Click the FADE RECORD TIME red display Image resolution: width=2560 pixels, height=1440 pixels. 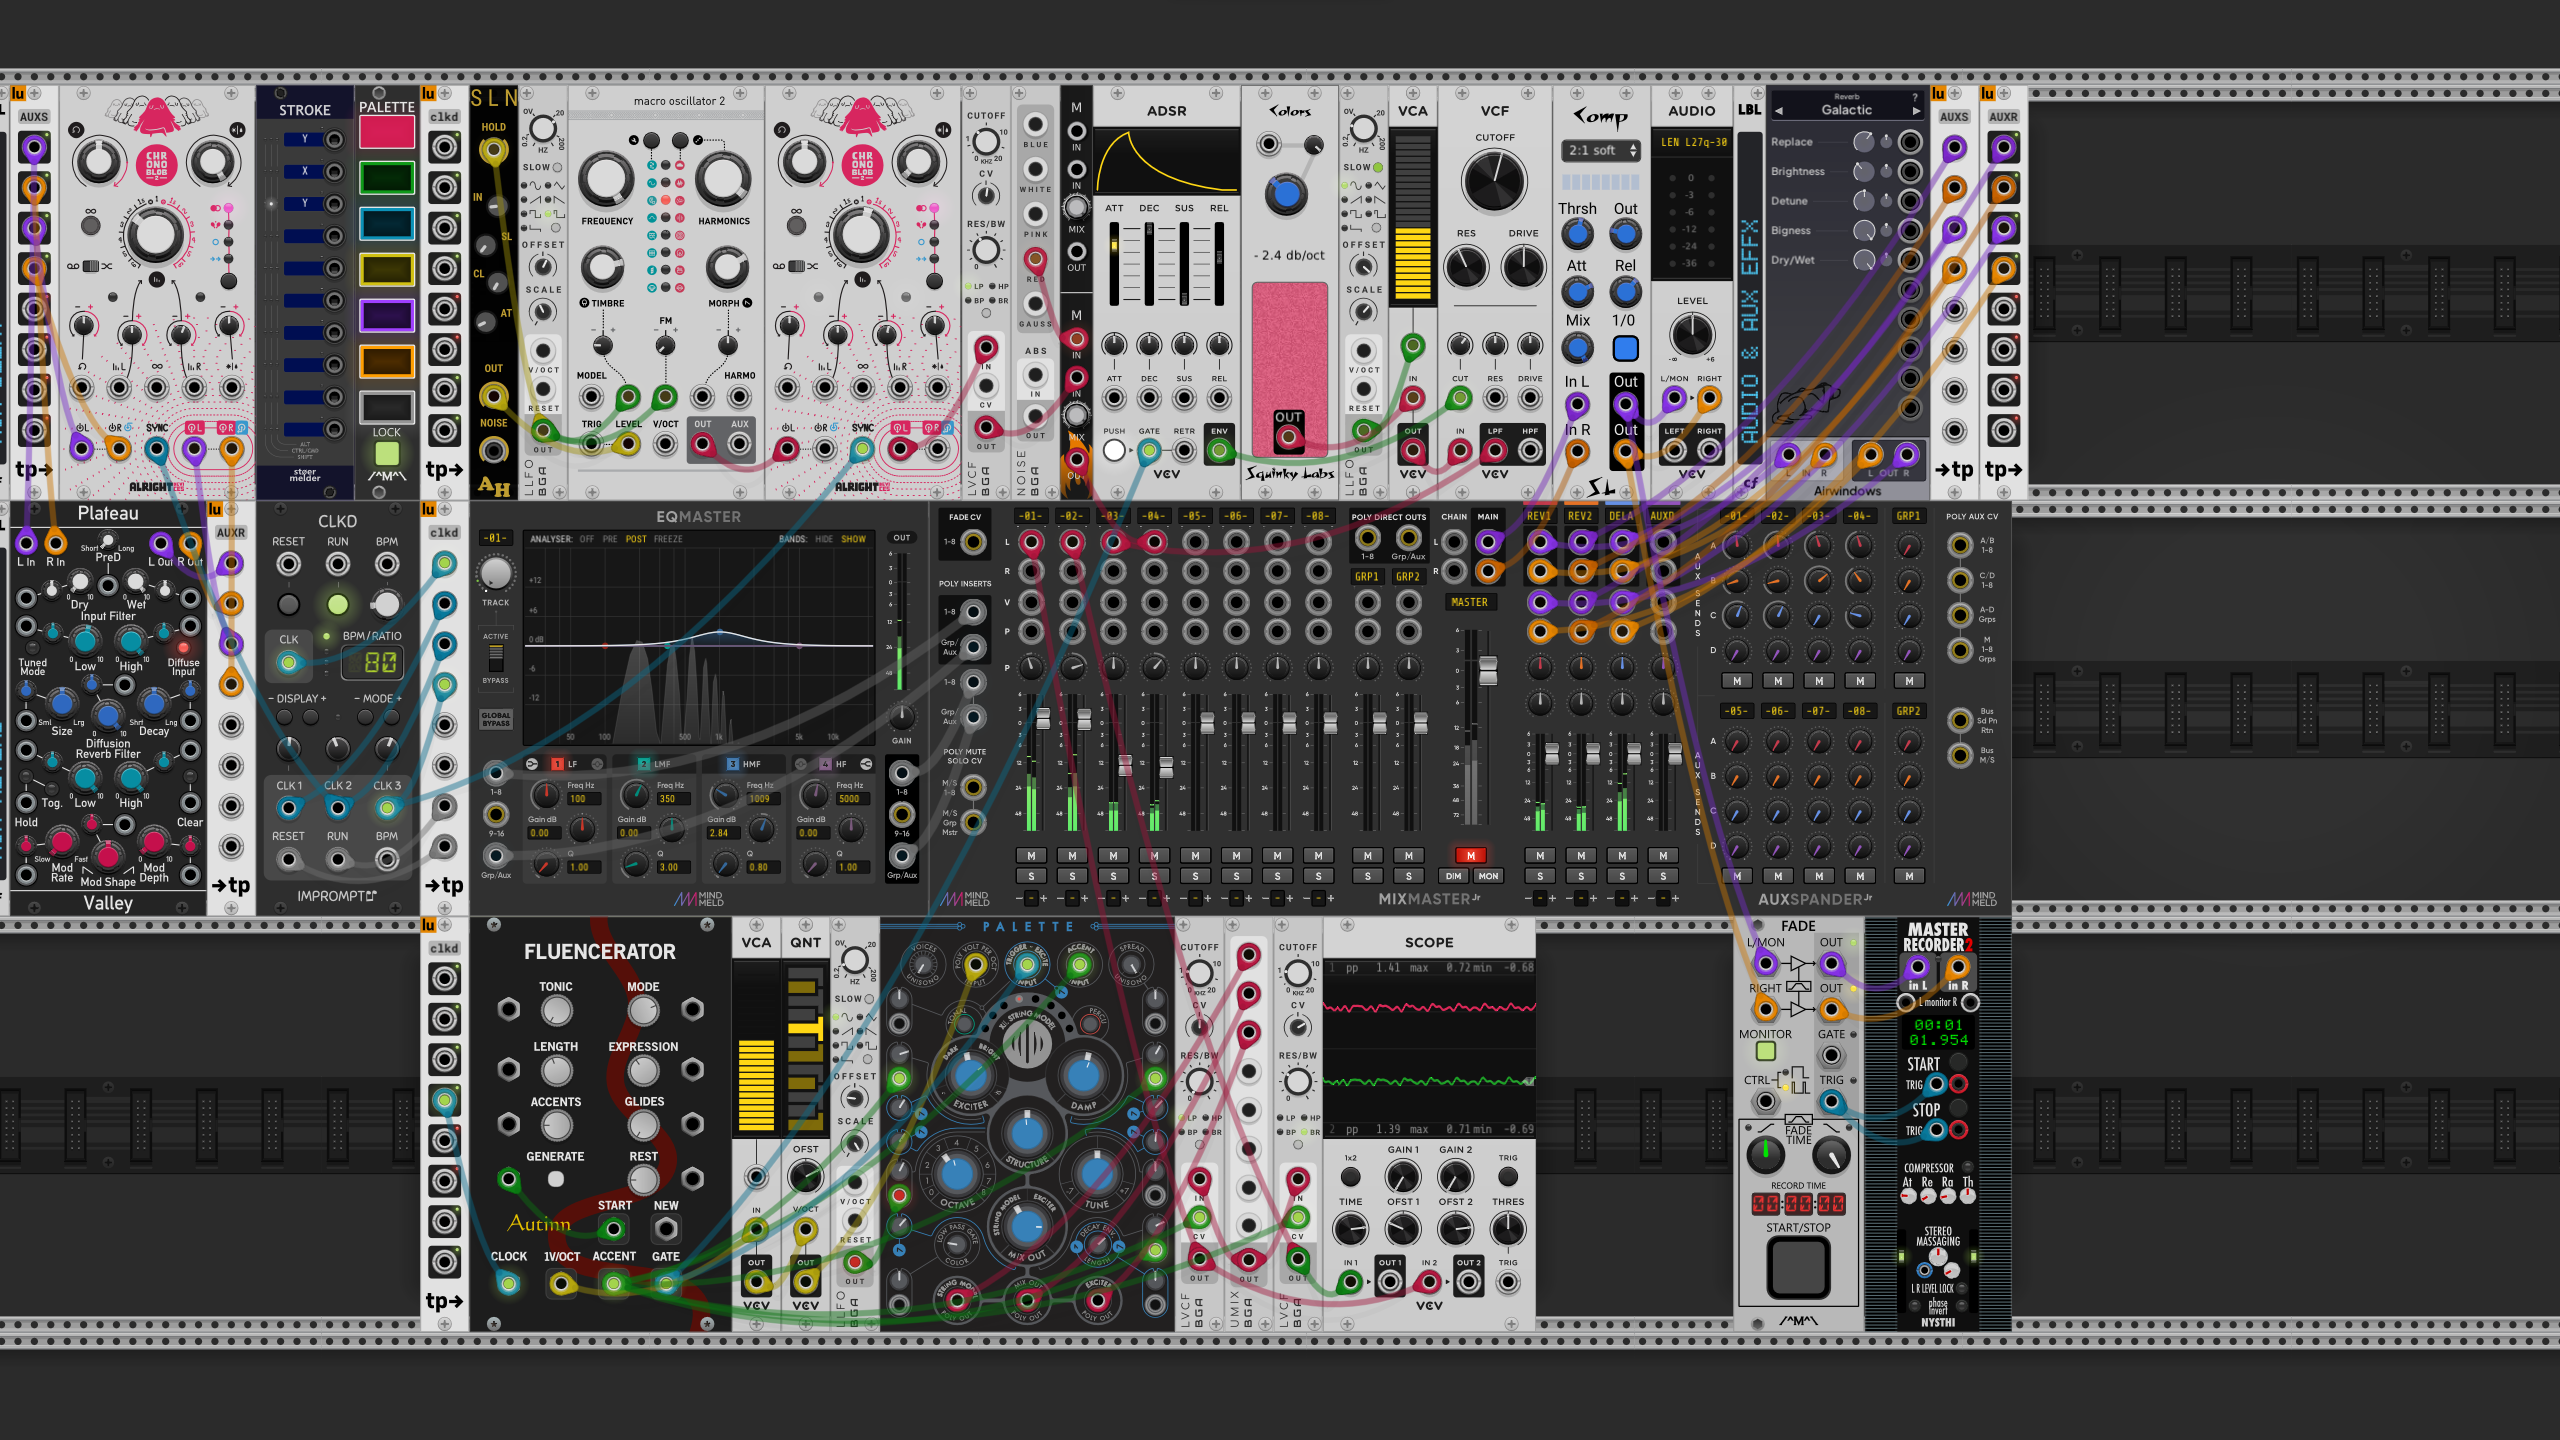click(1798, 1203)
